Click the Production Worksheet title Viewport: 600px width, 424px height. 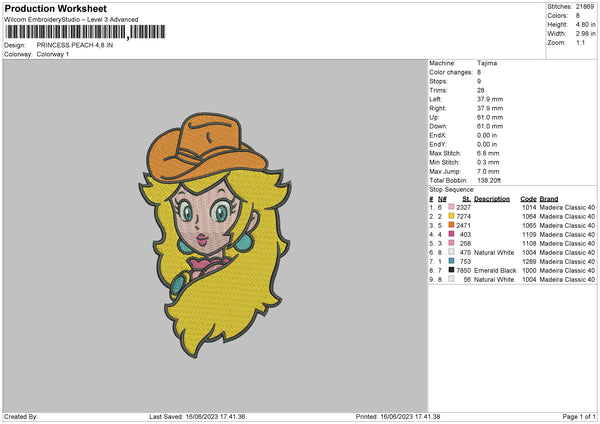(x=48, y=8)
